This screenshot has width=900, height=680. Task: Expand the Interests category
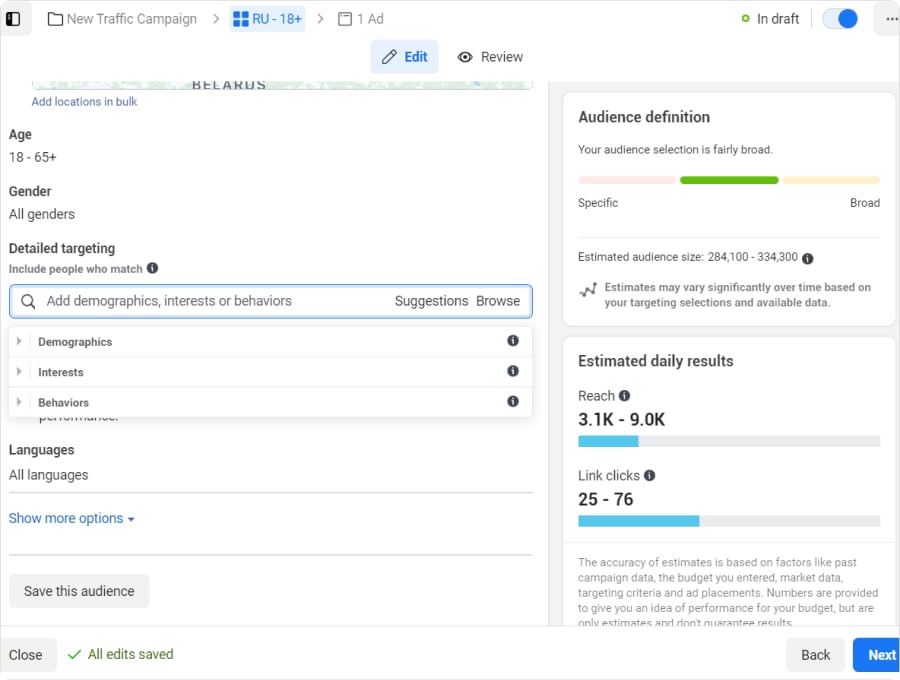(x=19, y=372)
